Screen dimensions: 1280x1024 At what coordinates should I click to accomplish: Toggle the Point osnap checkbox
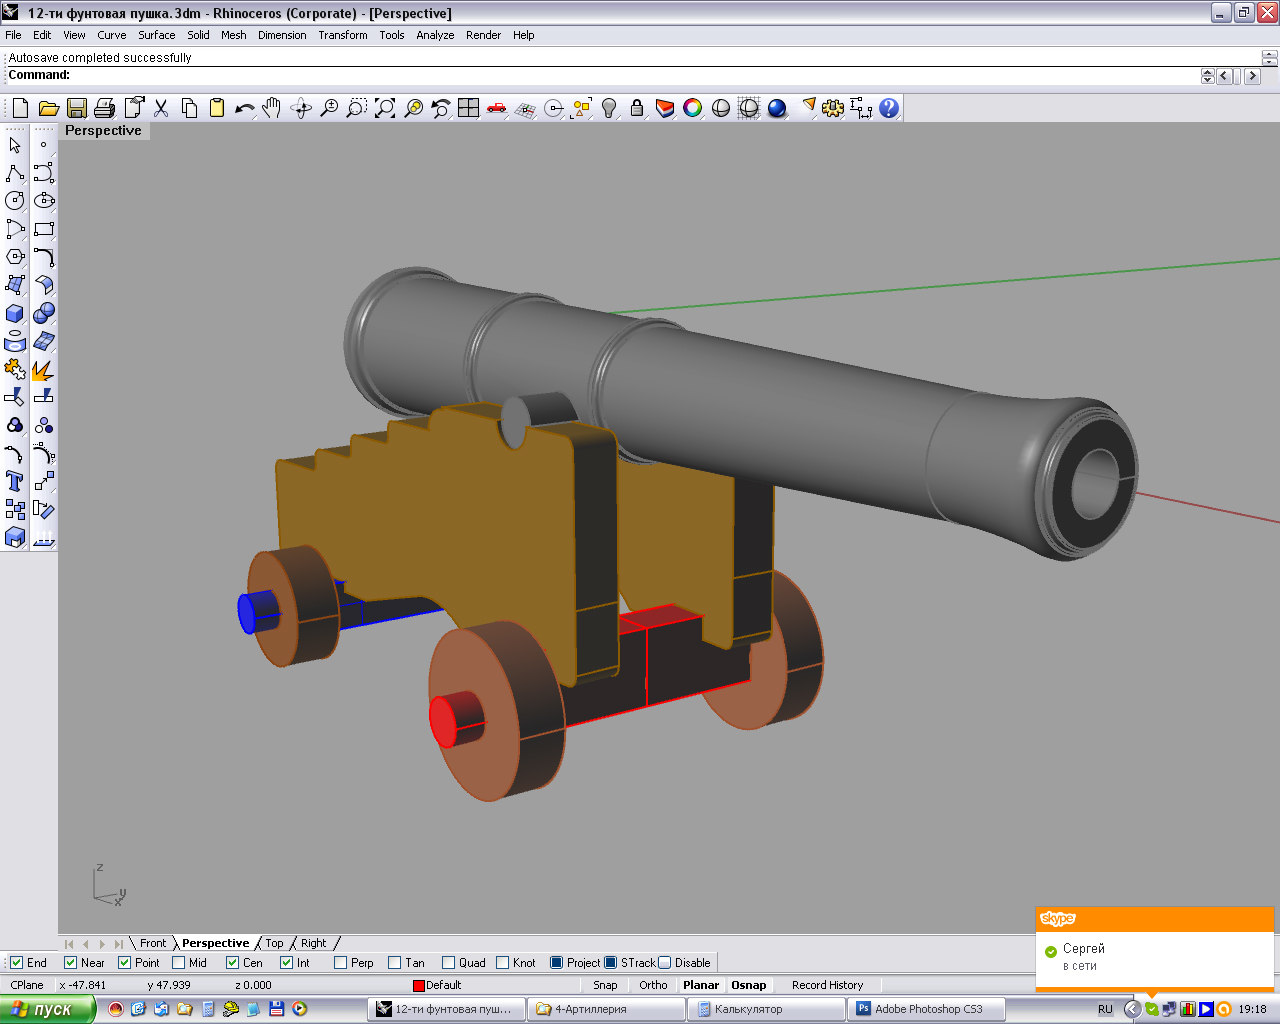[124, 963]
